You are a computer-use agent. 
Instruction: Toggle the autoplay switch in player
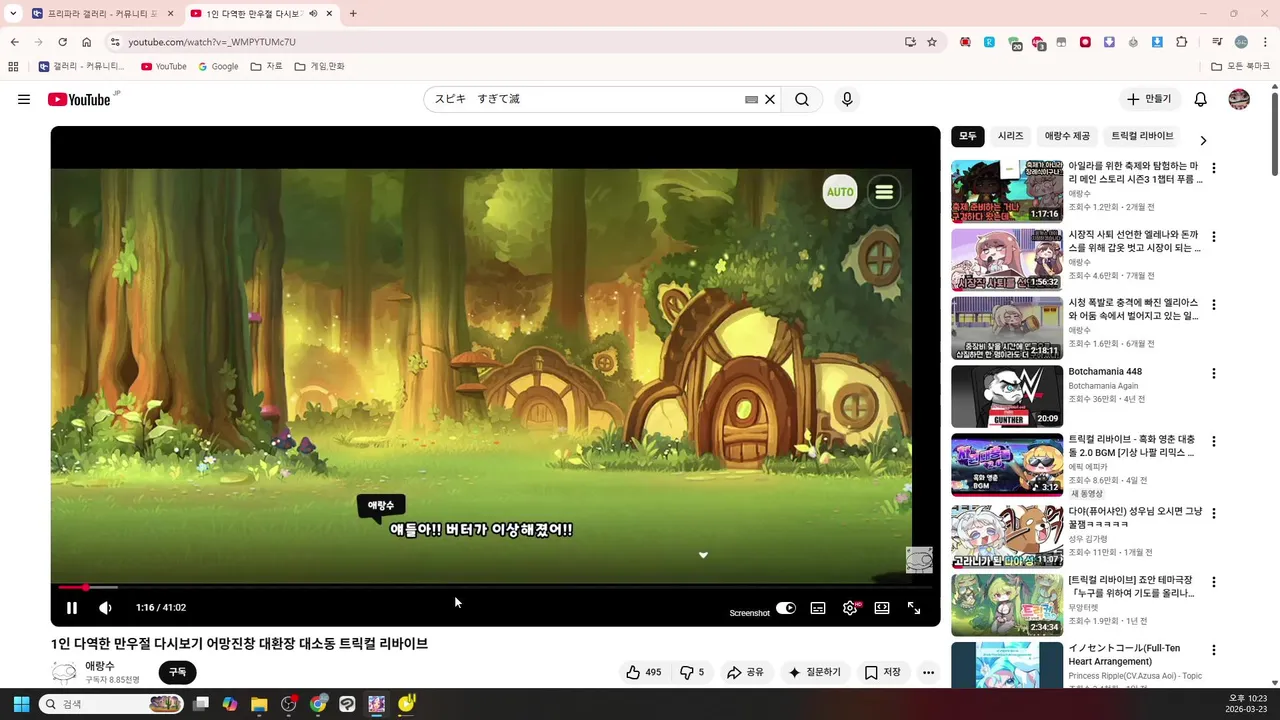click(786, 607)
